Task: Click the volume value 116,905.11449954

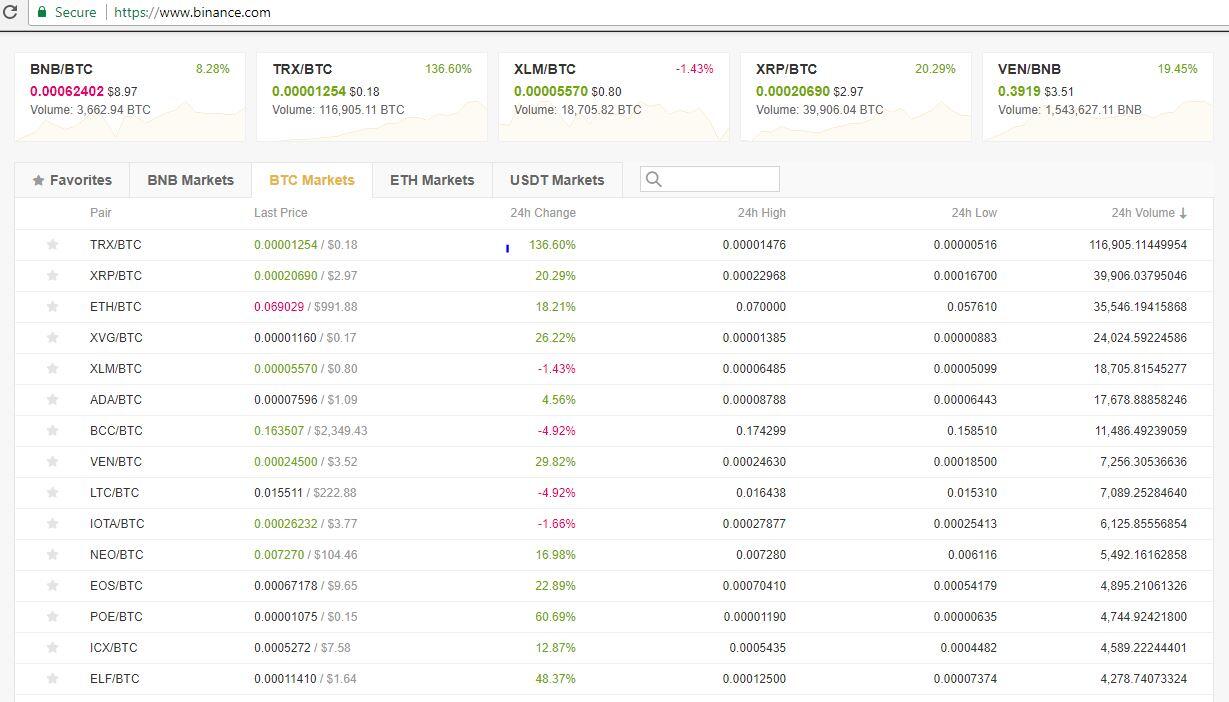Action: tap(1138, 244)
